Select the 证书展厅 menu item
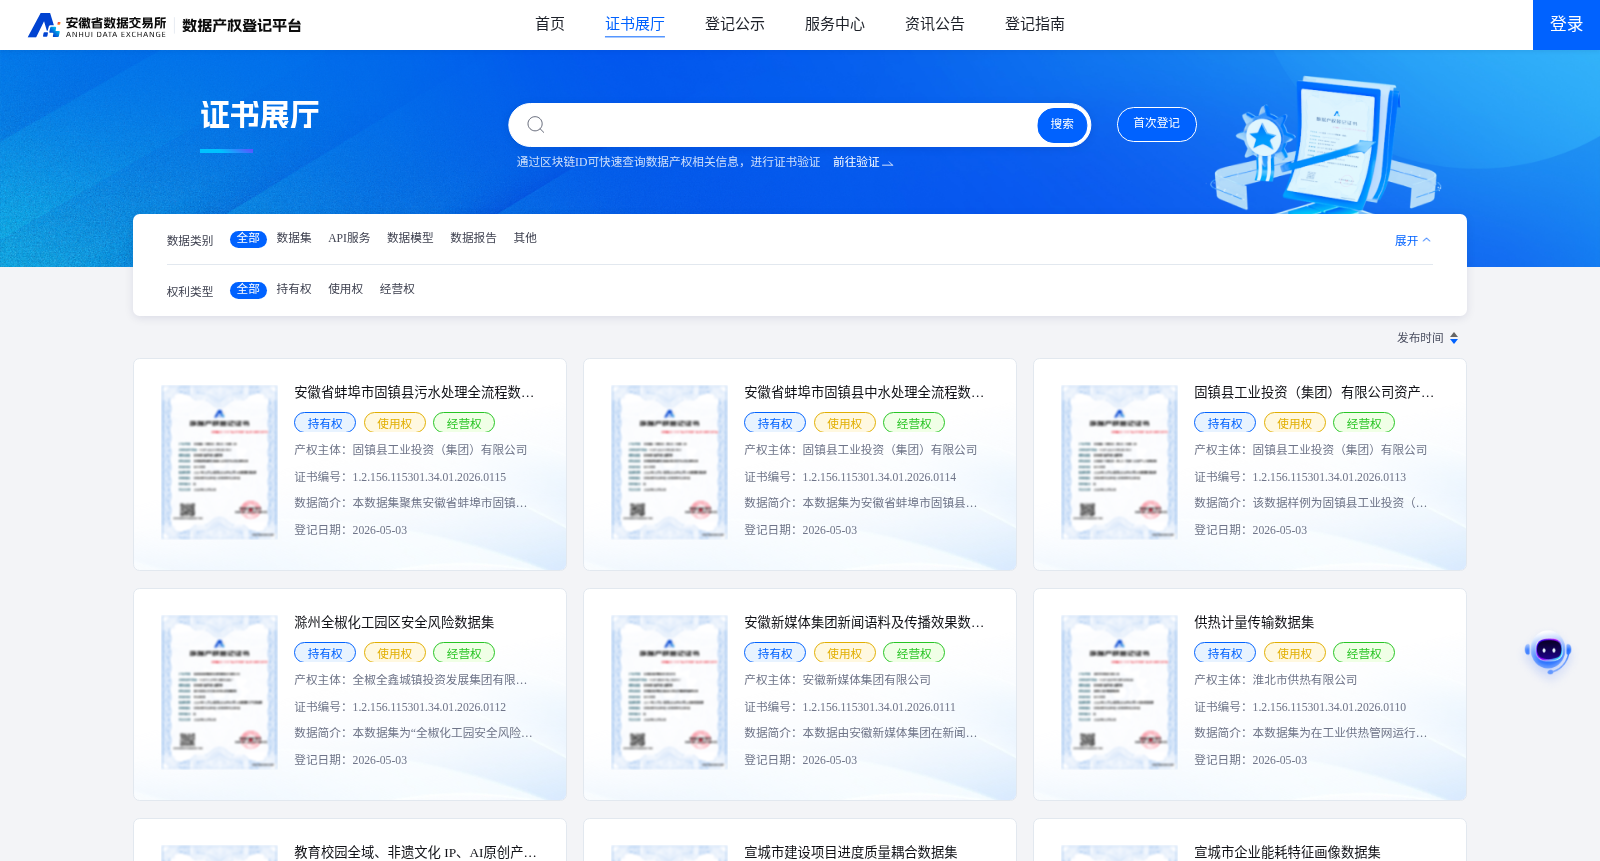Viewport: 1600px width, 861px height. pos(635,24)
